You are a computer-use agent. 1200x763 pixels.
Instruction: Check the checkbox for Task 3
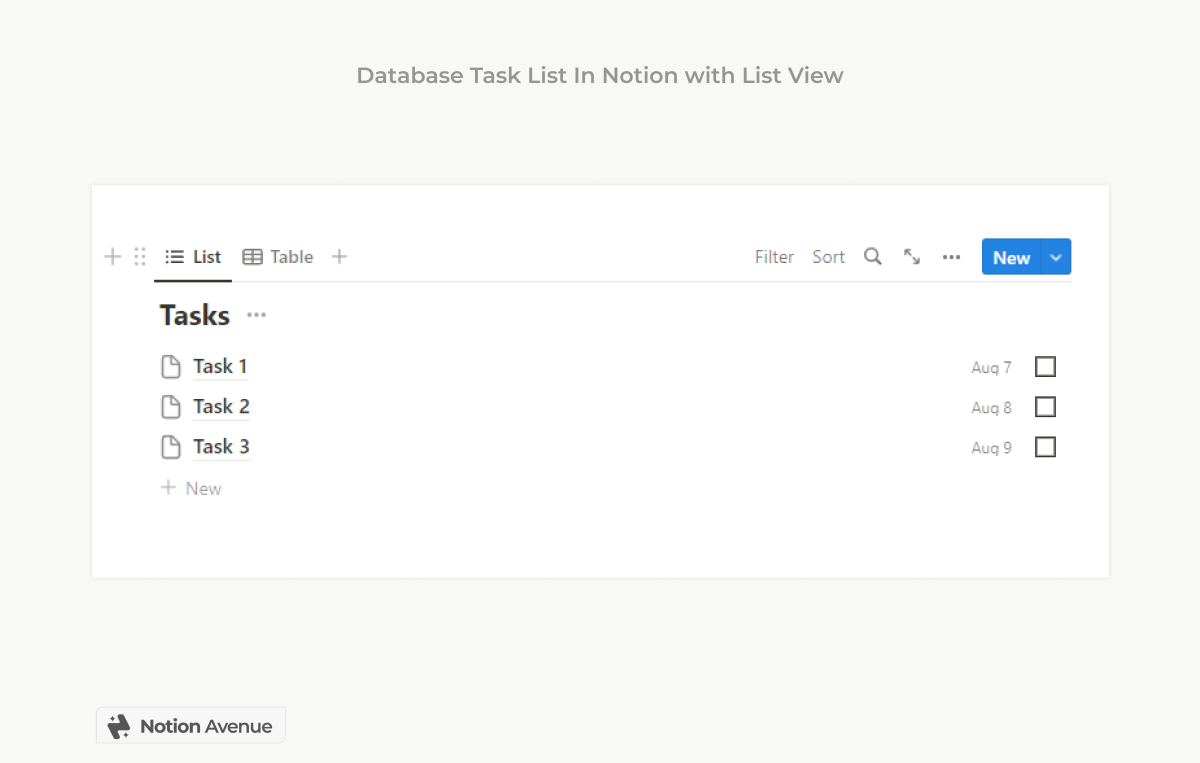(x=1045, y=447)
